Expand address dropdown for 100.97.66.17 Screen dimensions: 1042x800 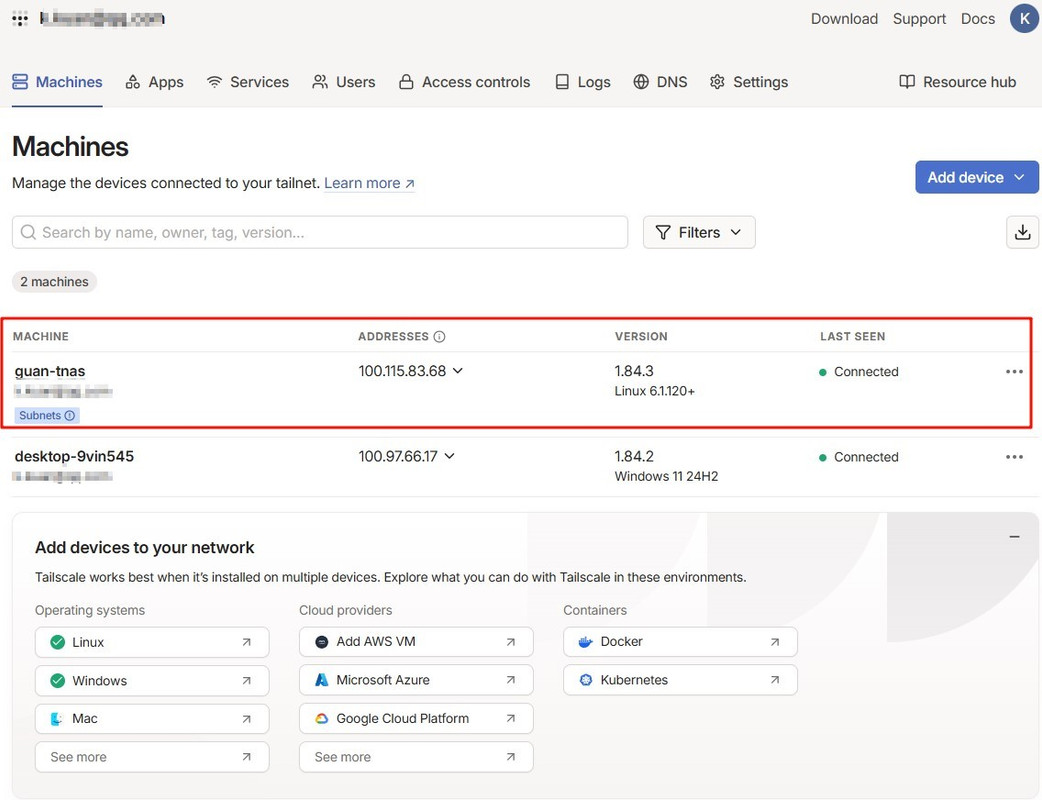450,456
